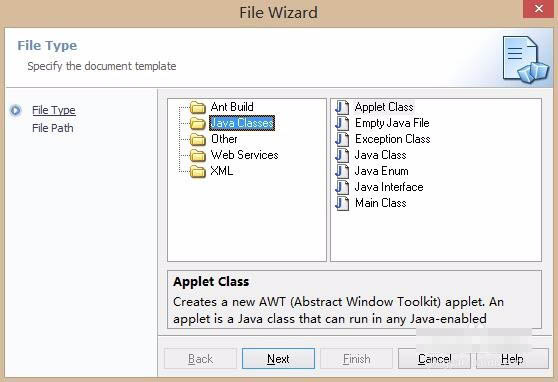Click the Java Classes folder icon

click(198, 123)
